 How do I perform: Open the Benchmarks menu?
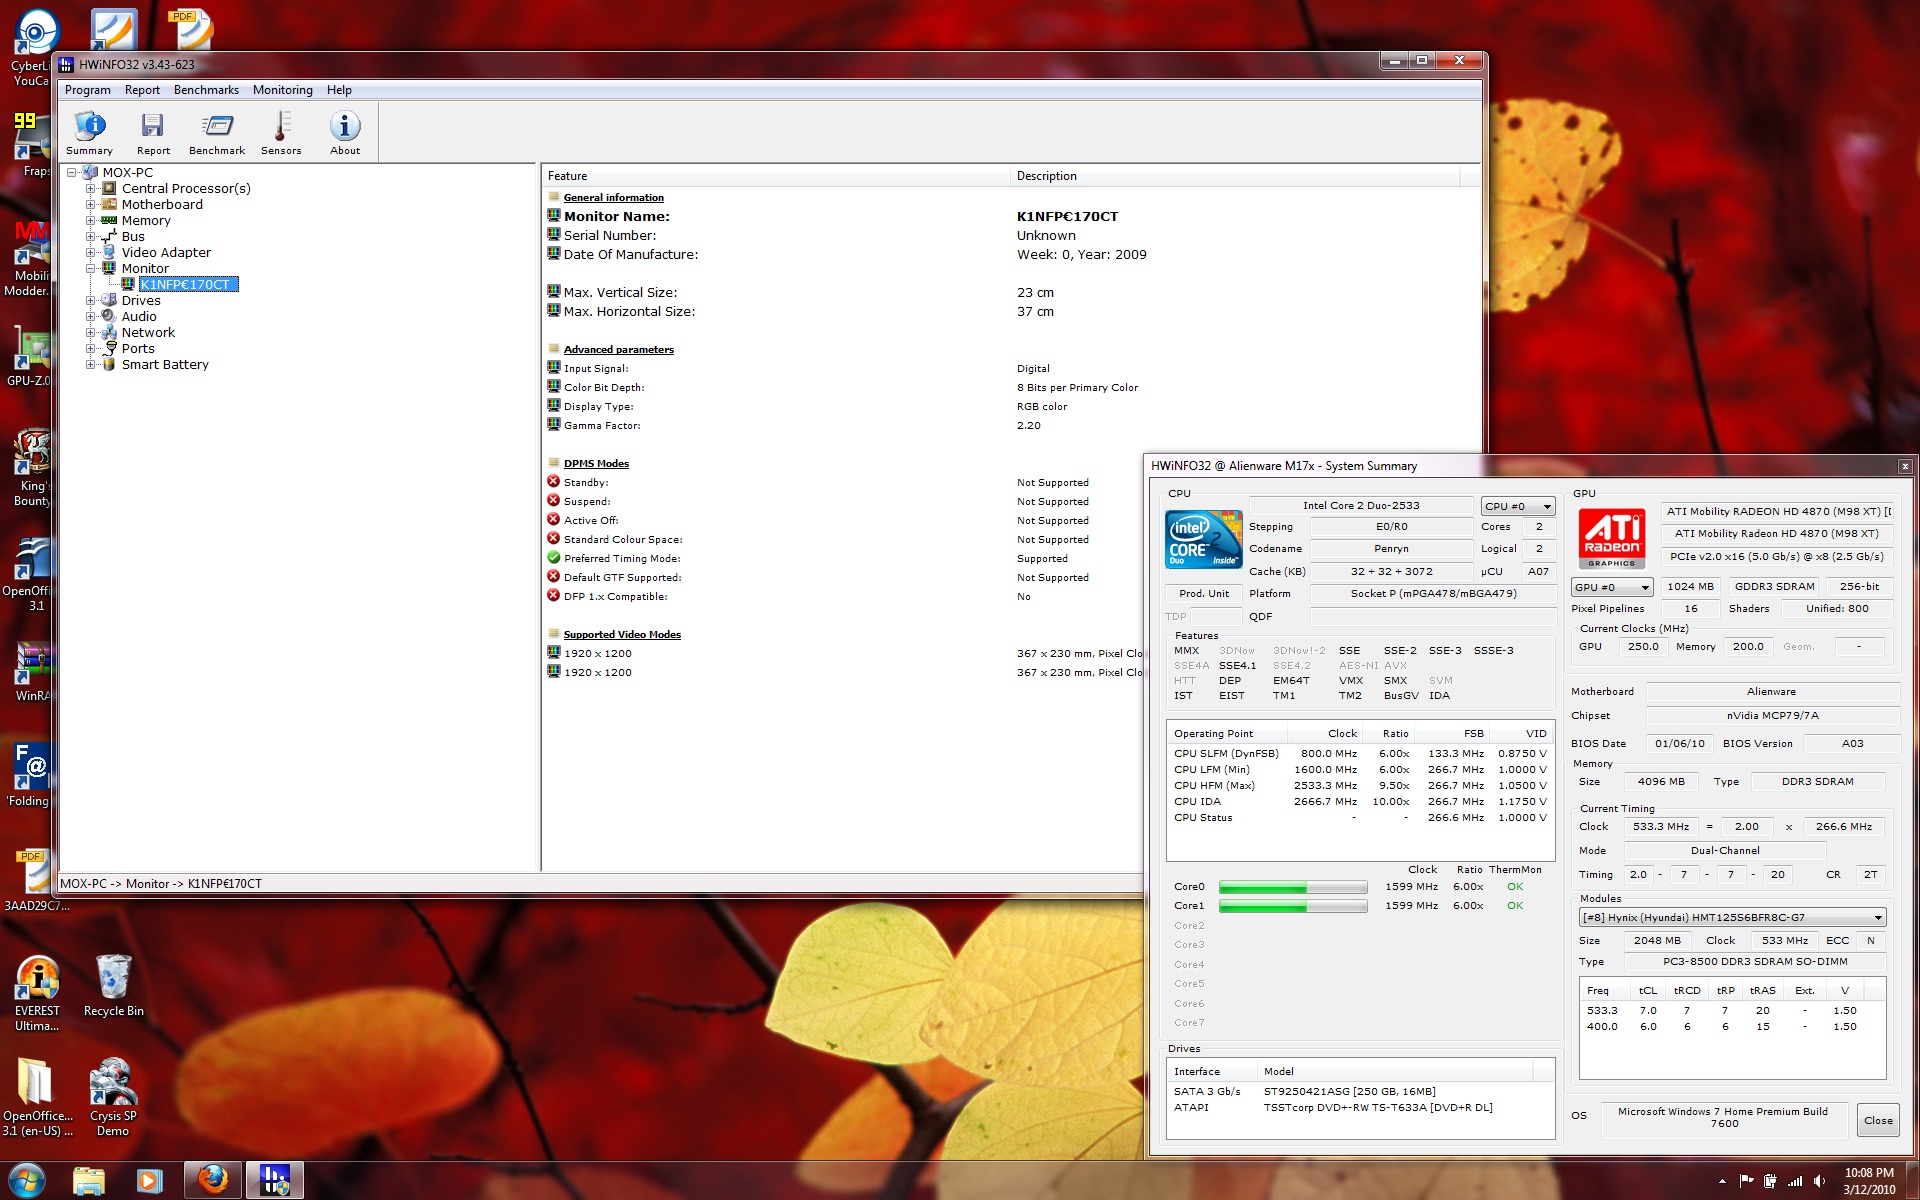click(x=206, y=90)
